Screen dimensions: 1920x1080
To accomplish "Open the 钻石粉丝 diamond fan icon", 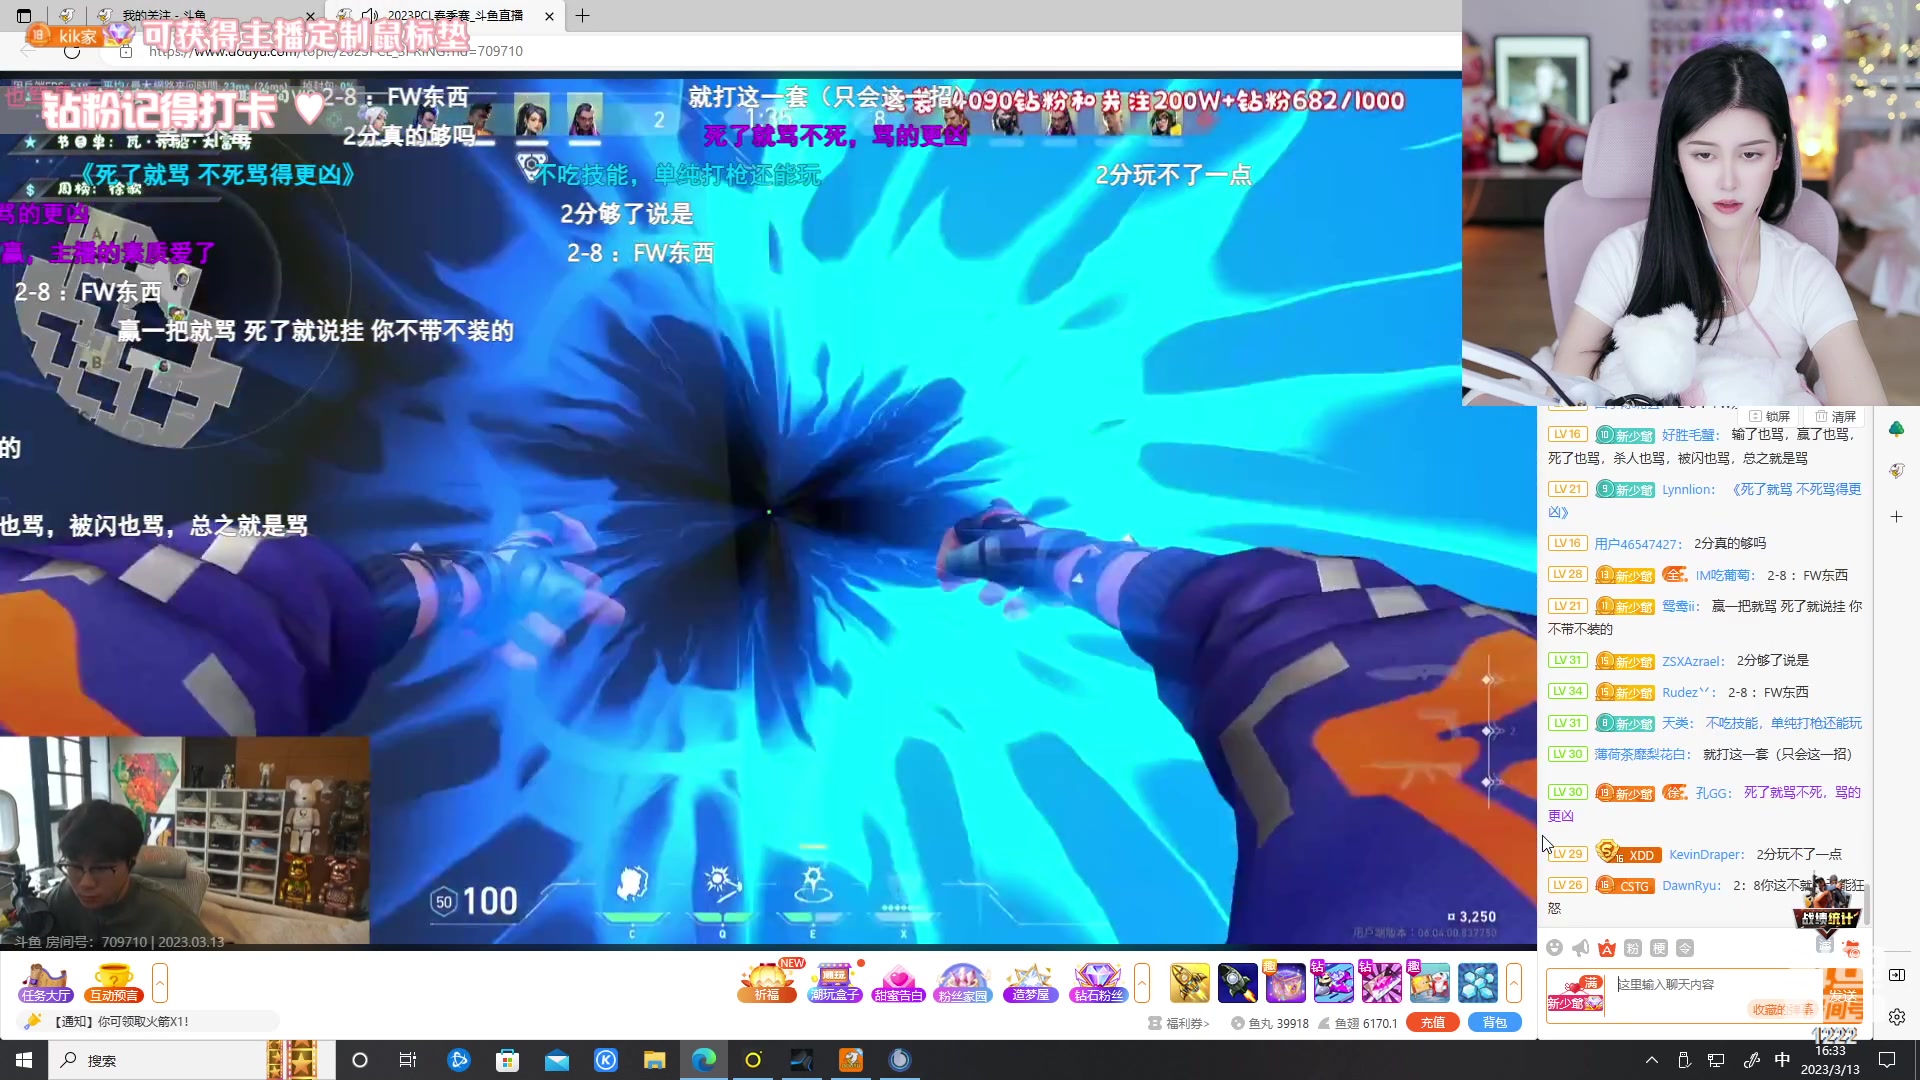I will (1097, 982).
